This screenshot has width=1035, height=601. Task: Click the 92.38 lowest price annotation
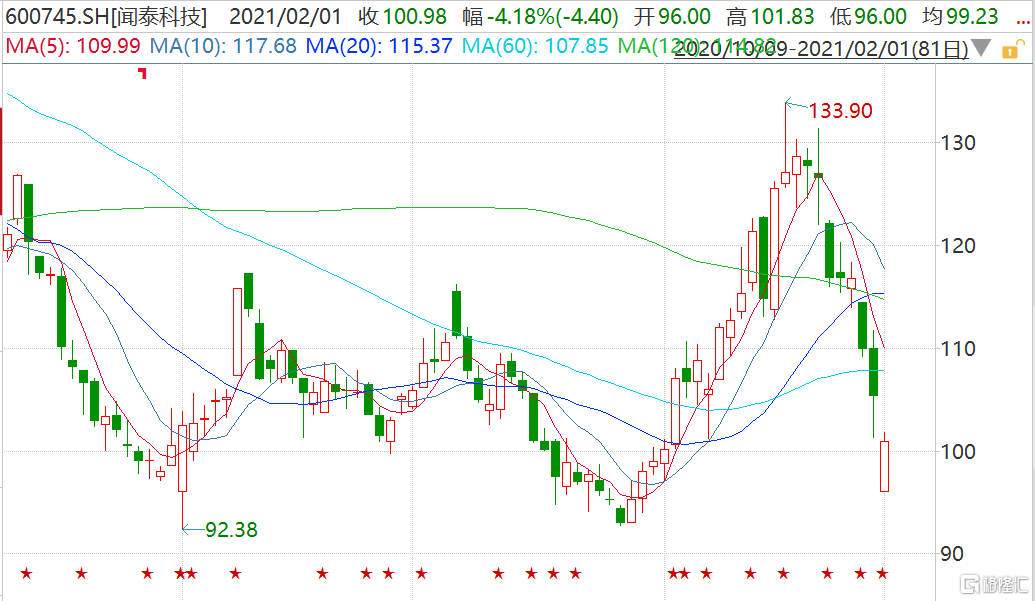point(231,530)
